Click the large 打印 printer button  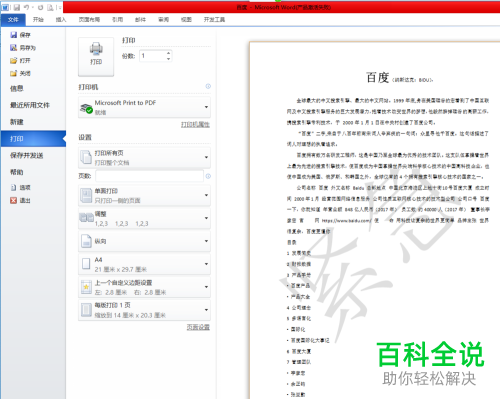96,57
